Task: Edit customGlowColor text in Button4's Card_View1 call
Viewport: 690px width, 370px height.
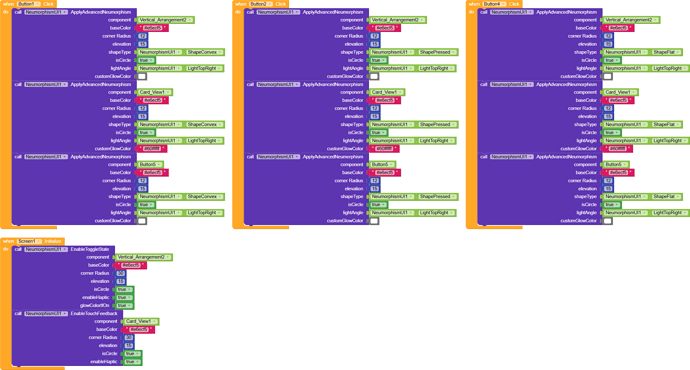Action: 618,149
